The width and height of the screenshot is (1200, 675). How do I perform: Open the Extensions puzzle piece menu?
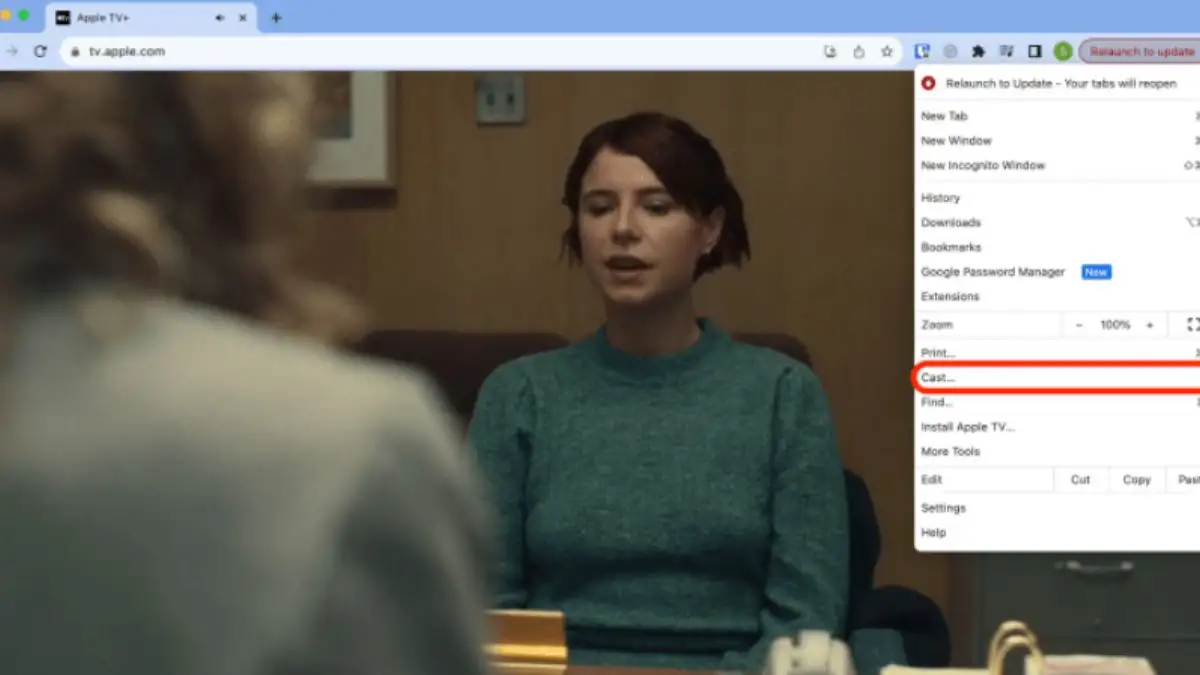[x=978, y=51]
